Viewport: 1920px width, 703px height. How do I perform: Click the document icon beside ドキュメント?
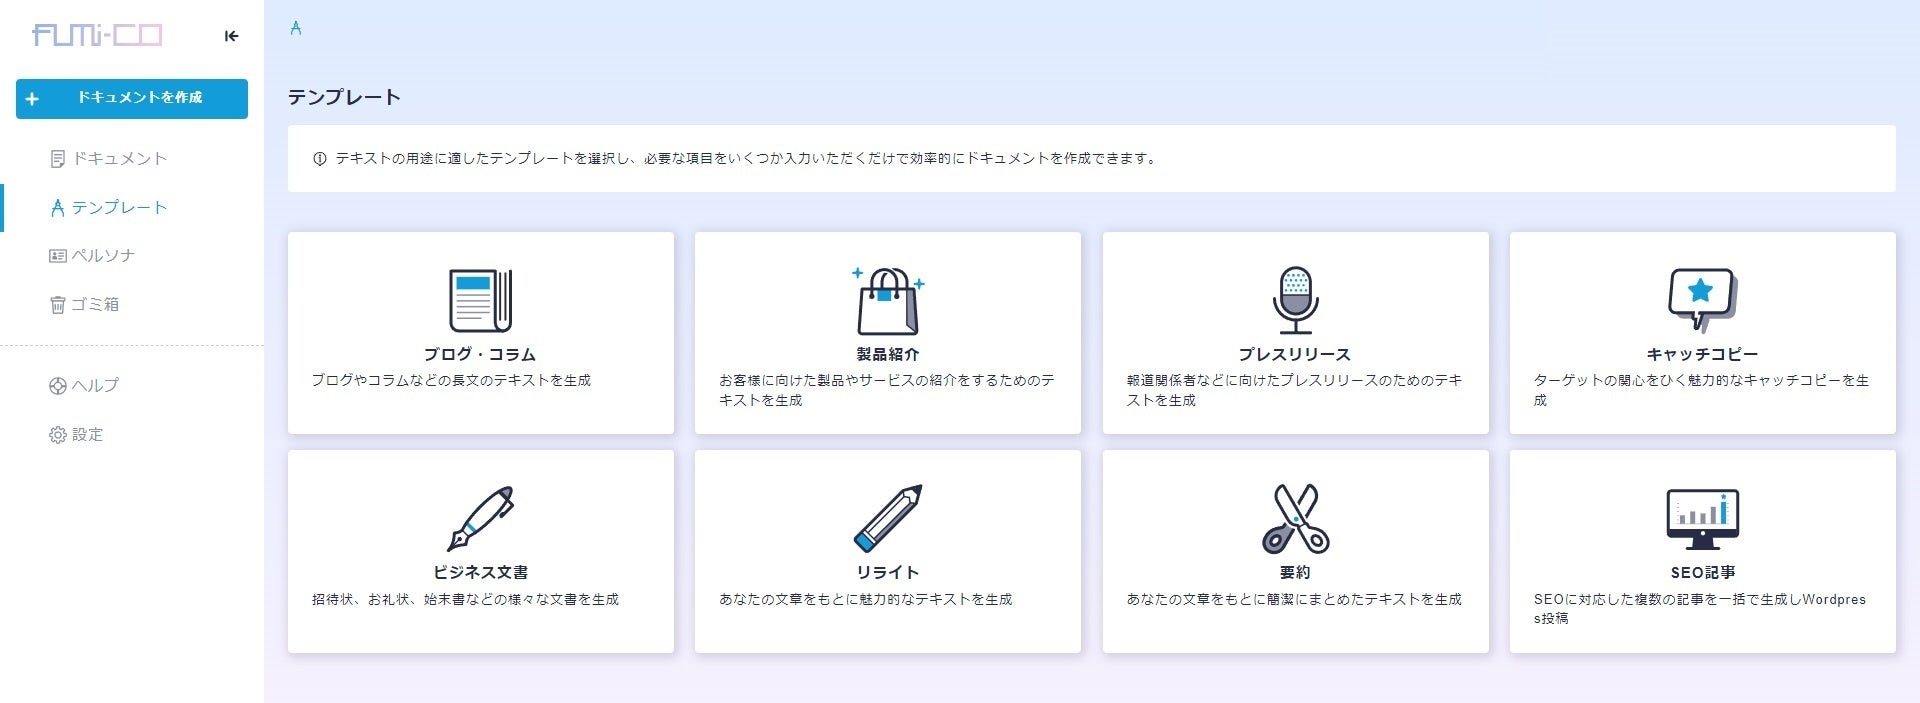[58, 159]
